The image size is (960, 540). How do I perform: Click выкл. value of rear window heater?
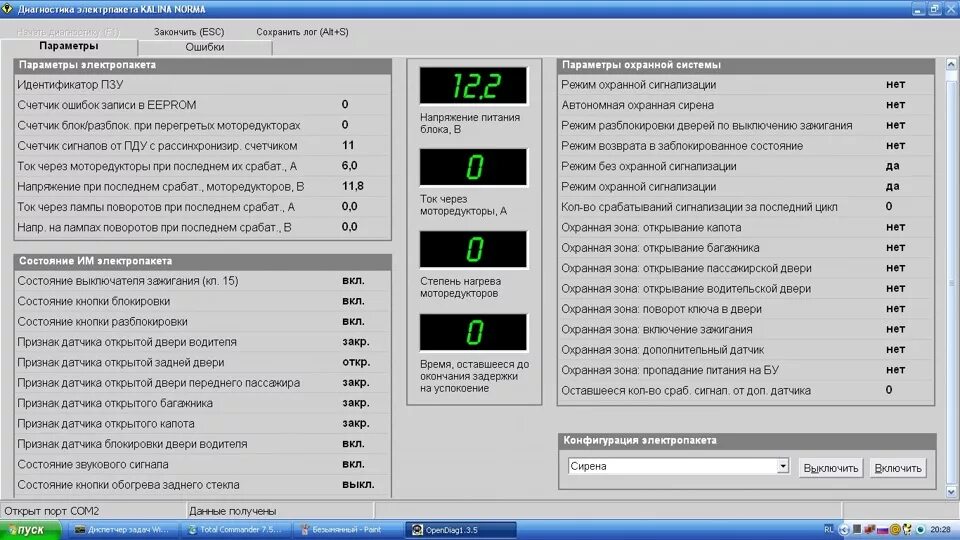click(x=358, y=484)
